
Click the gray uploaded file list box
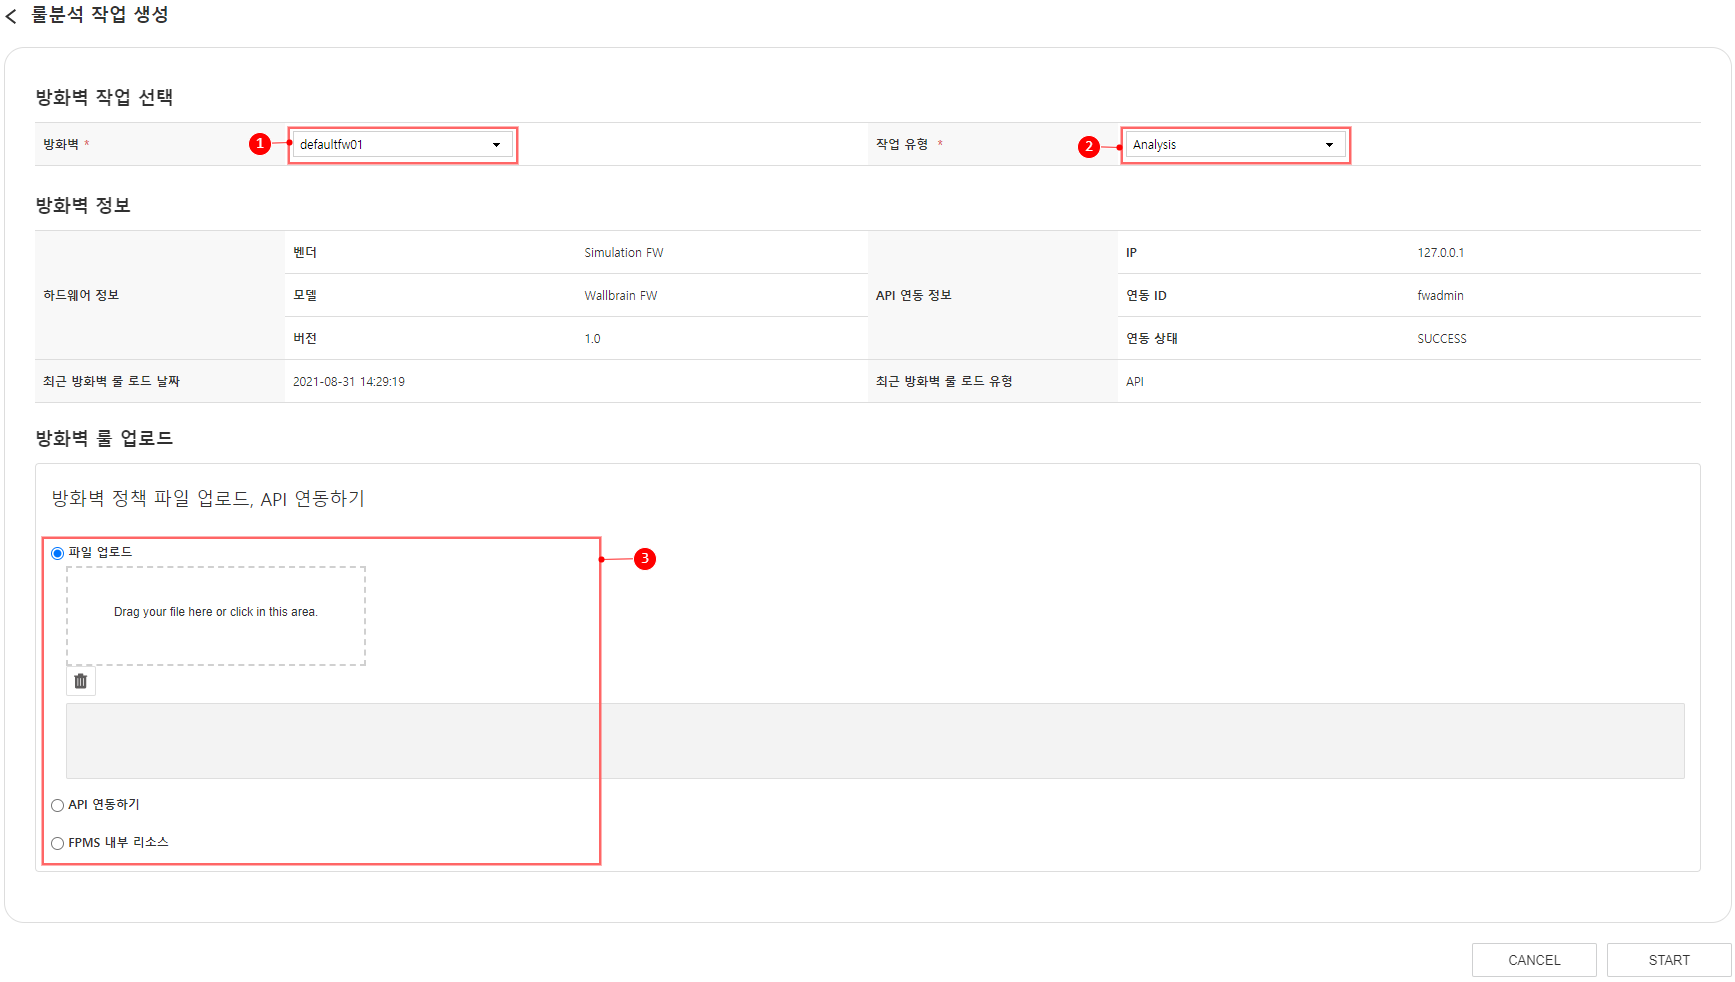(x=875, y=741)
